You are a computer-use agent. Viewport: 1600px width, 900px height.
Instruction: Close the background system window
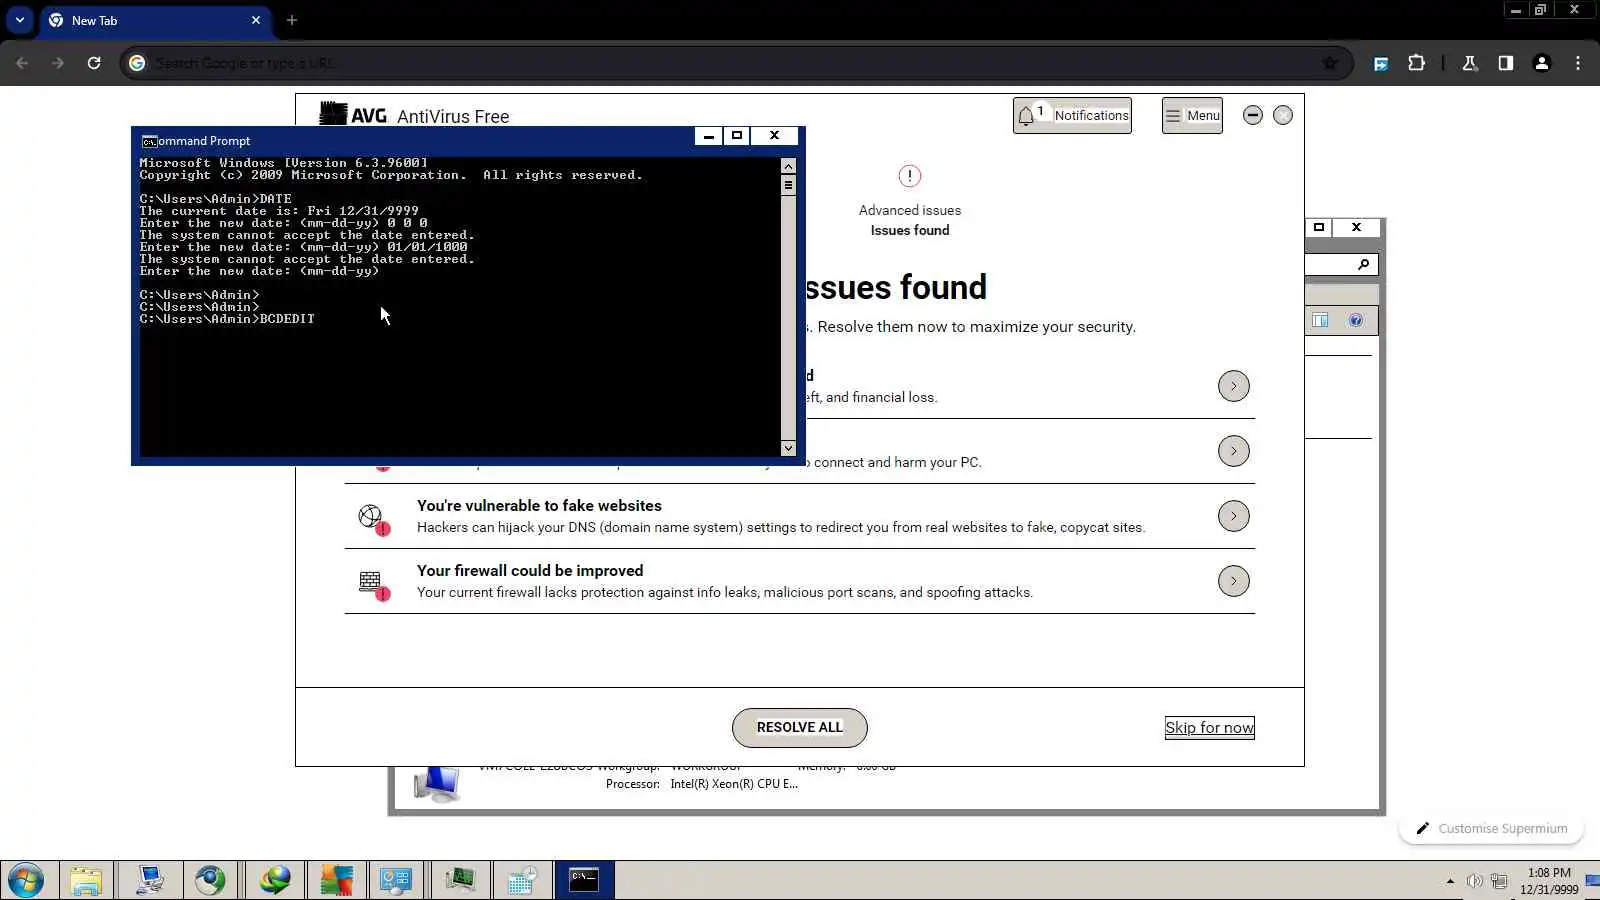tap(1356, 227)
